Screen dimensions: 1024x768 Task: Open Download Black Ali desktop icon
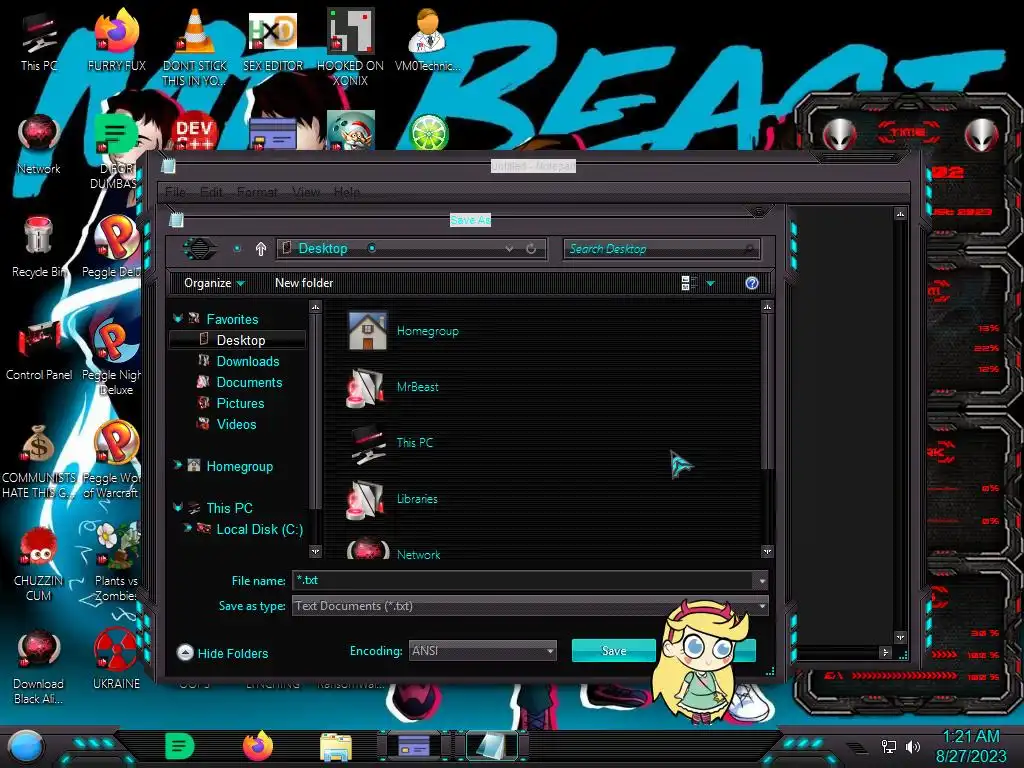[x=39, y=667]
